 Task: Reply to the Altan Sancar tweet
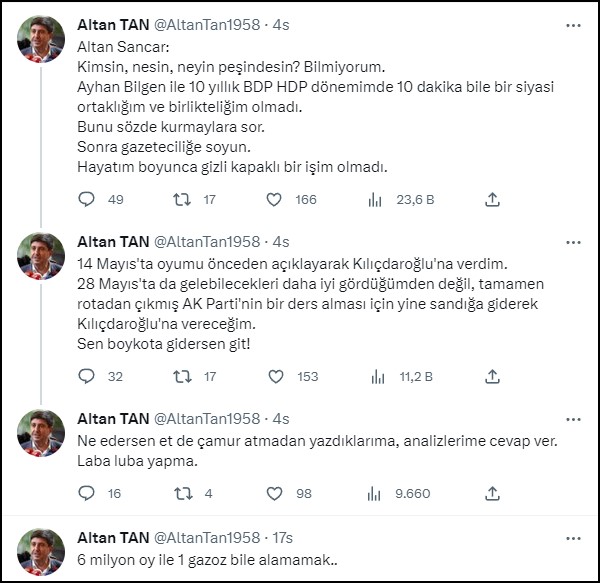(86, 200)
